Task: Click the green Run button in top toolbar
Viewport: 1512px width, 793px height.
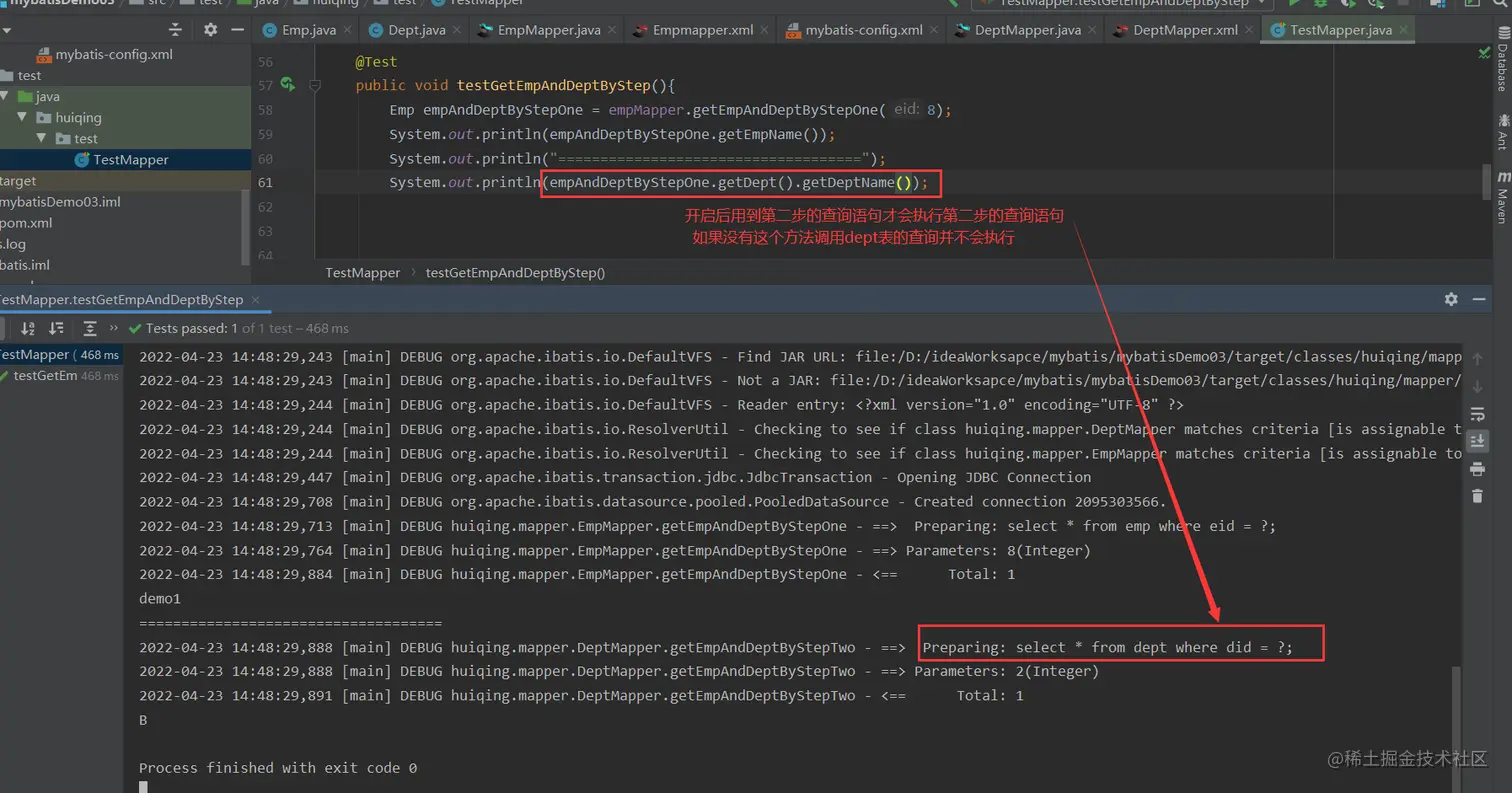Action: coord(1295,3)
